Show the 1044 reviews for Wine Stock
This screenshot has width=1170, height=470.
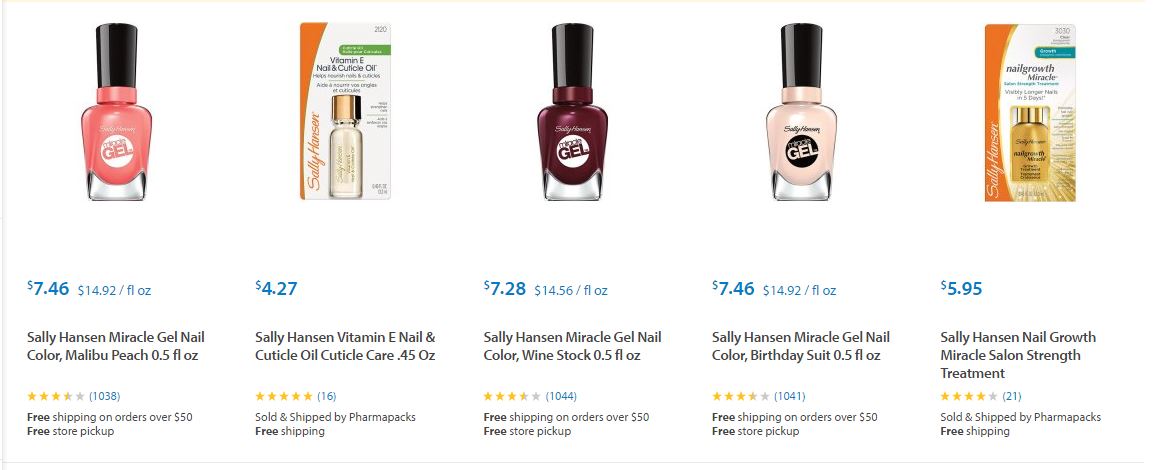pyautogui.click(x=561, y=396)
